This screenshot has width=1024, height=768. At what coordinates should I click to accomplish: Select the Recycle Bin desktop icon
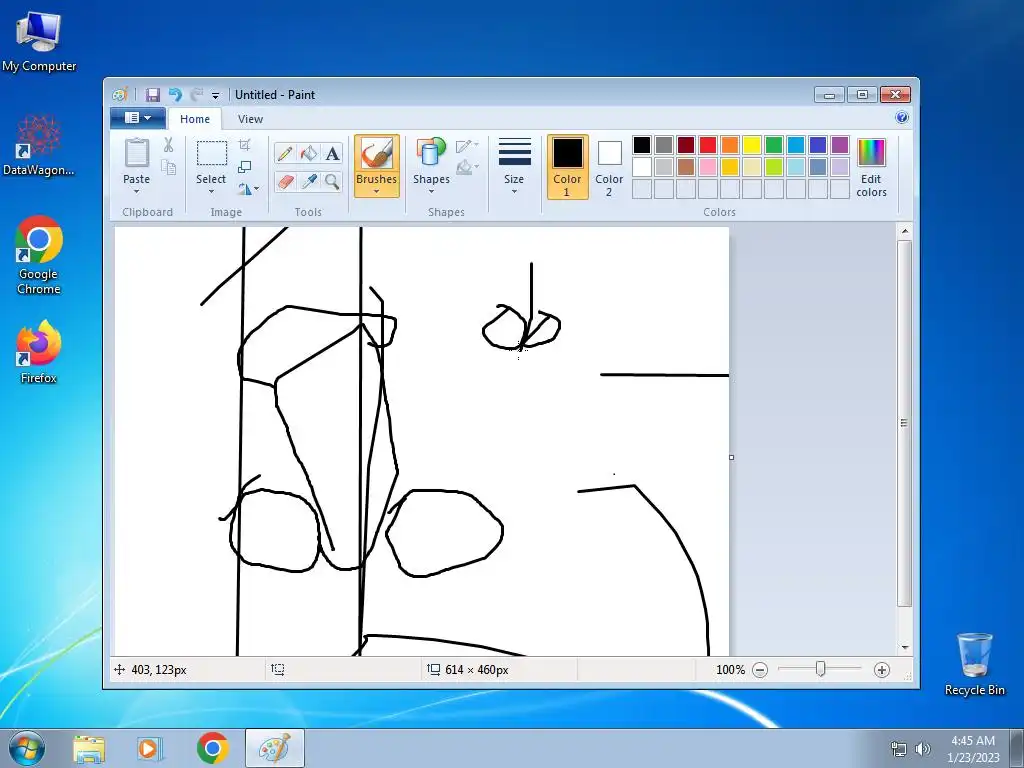(x=974, y=664)
